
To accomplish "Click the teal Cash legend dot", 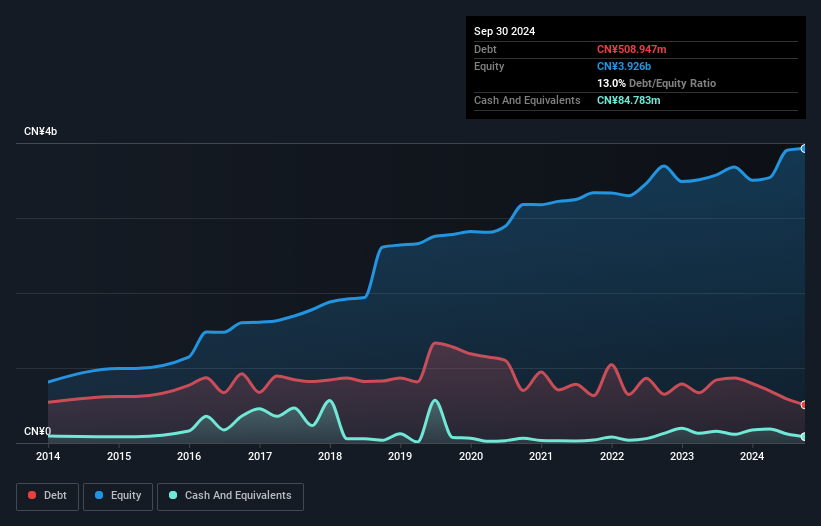I will point(173,495).
